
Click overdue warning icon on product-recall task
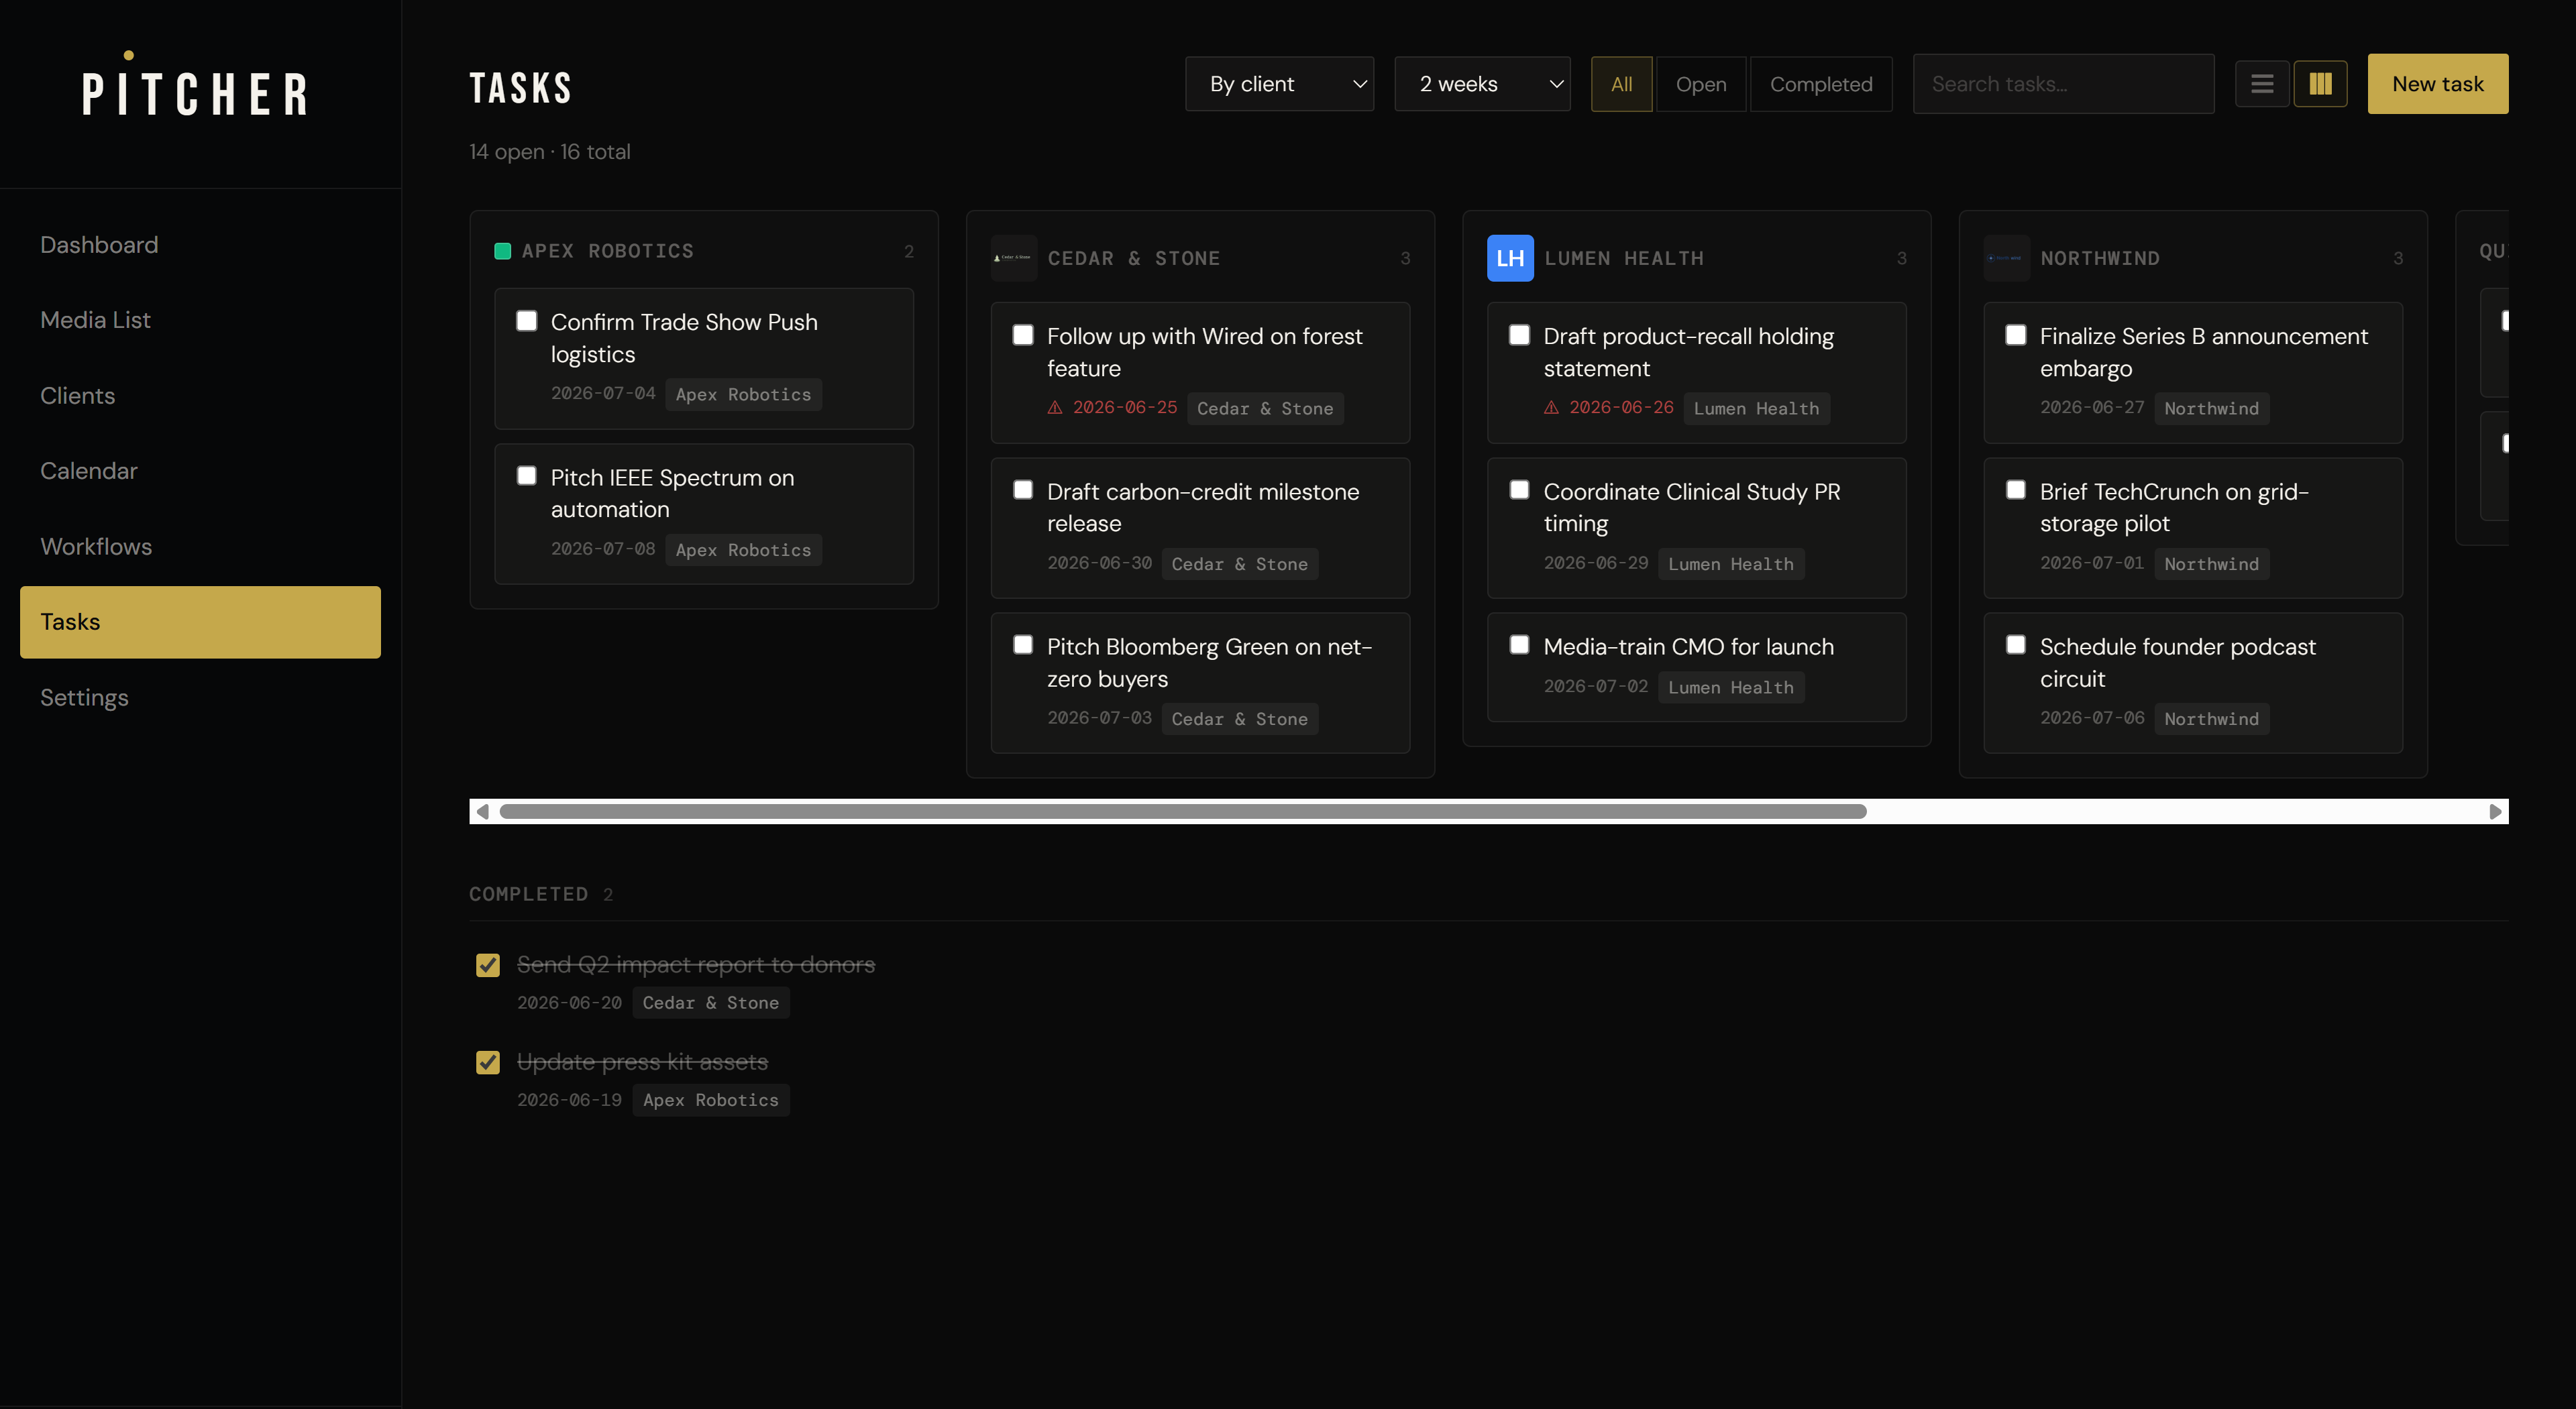pyautogui.click(x=1551, y=407)
